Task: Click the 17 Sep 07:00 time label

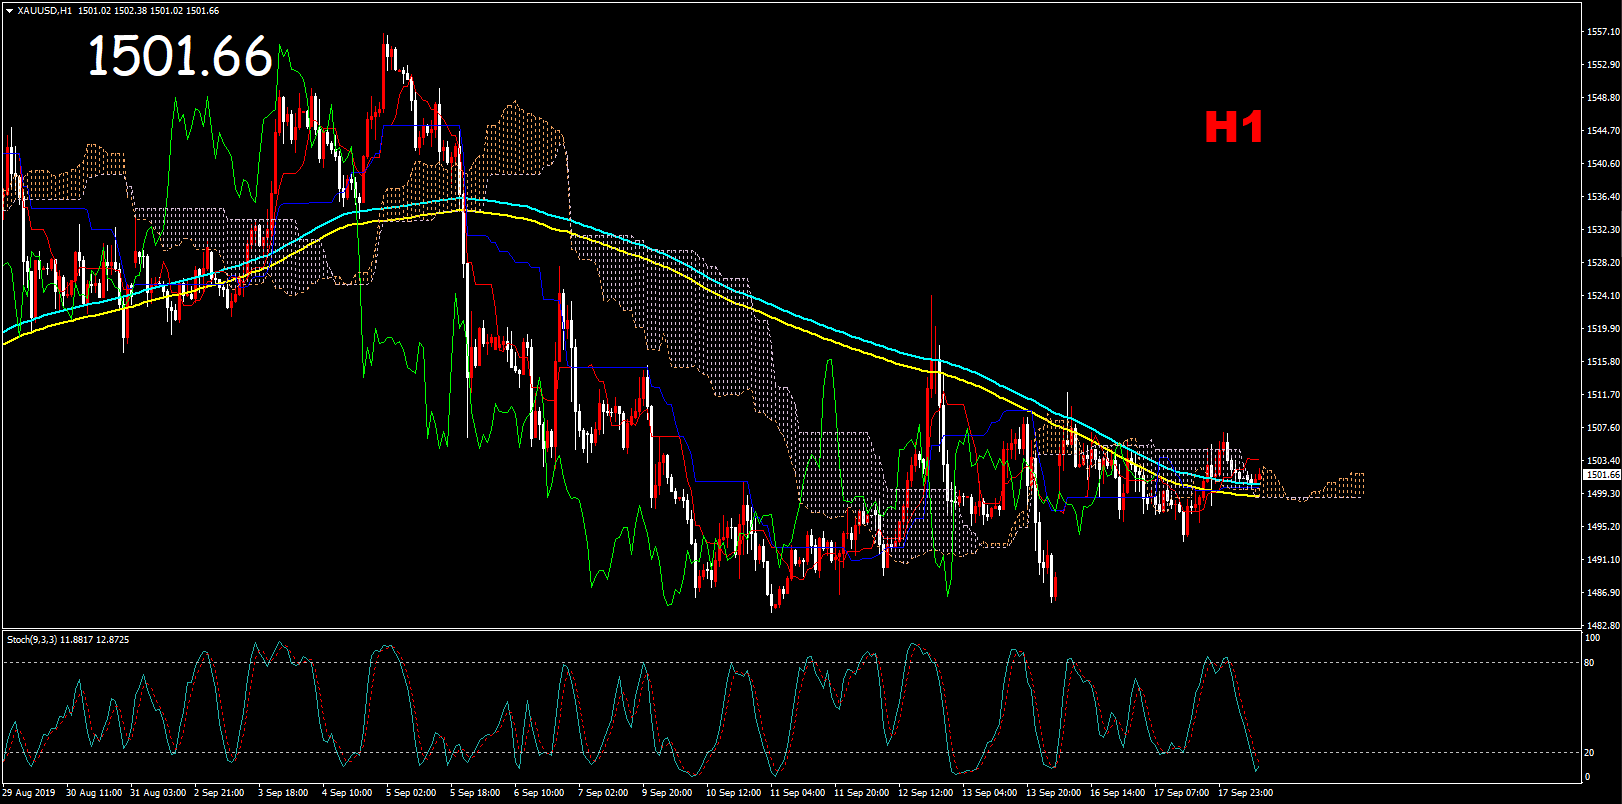Action: pos(1181,793)
